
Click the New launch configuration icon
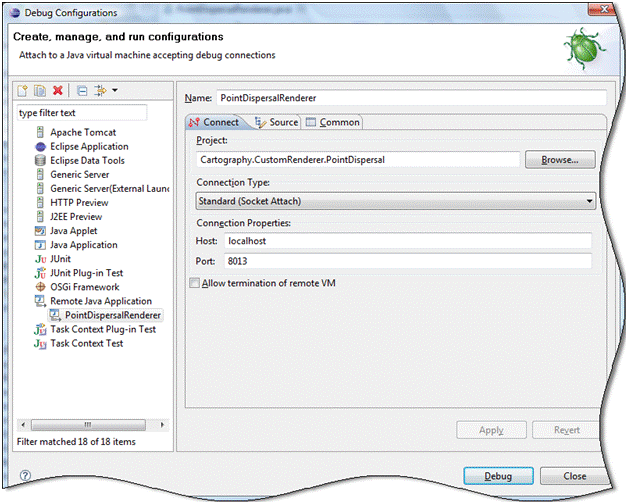tap(22, 91)
